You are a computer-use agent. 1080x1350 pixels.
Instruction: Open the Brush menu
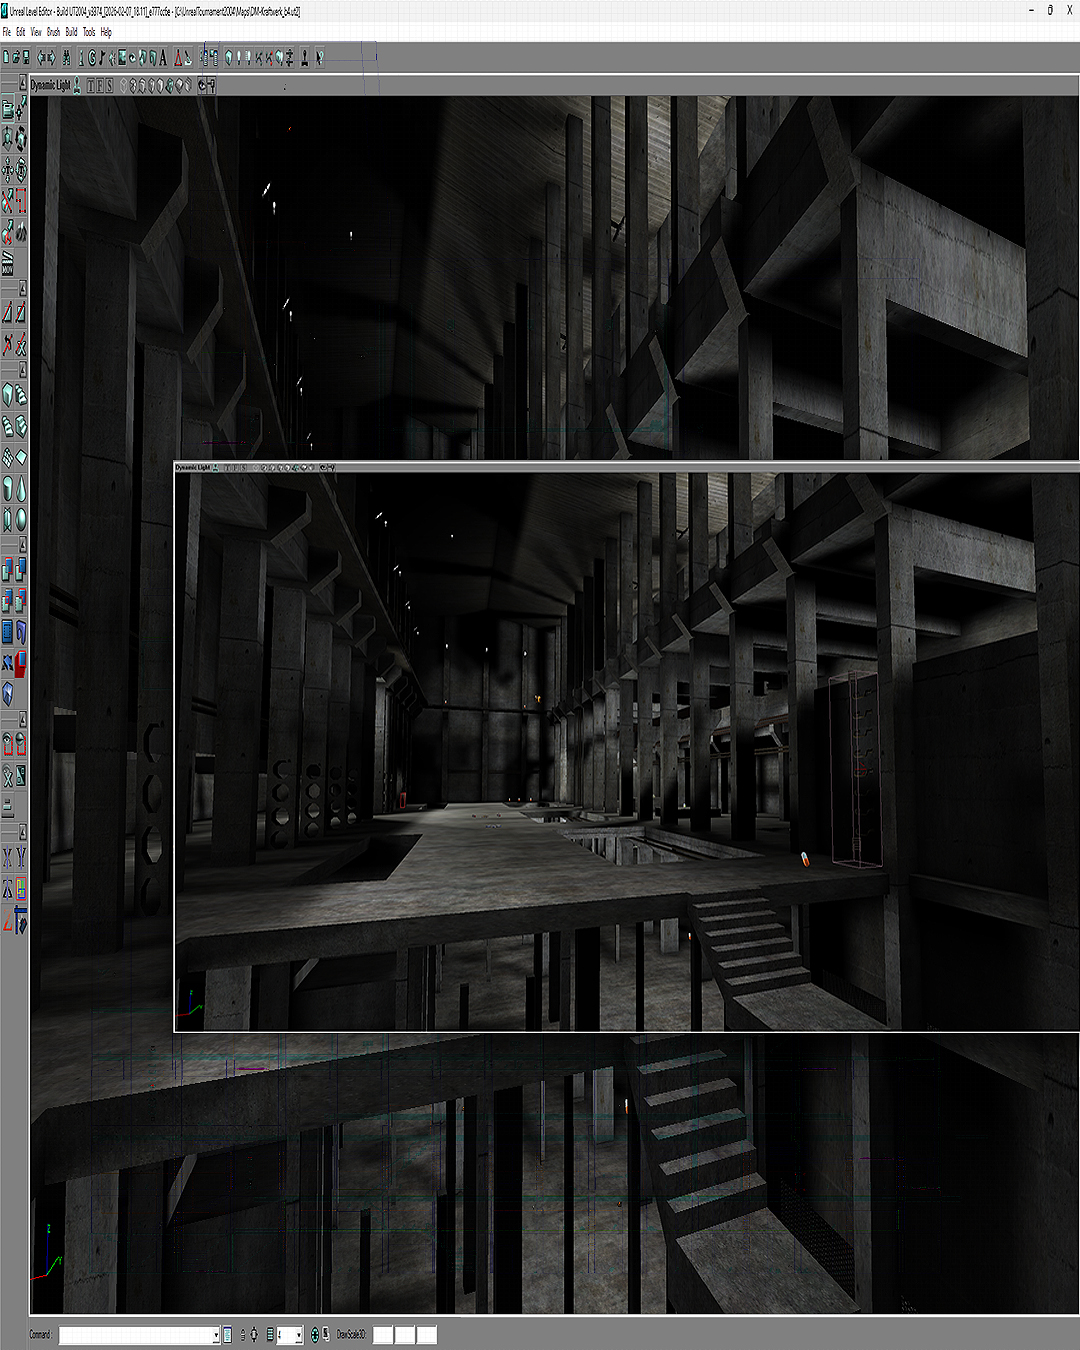[x=53, y=32]
